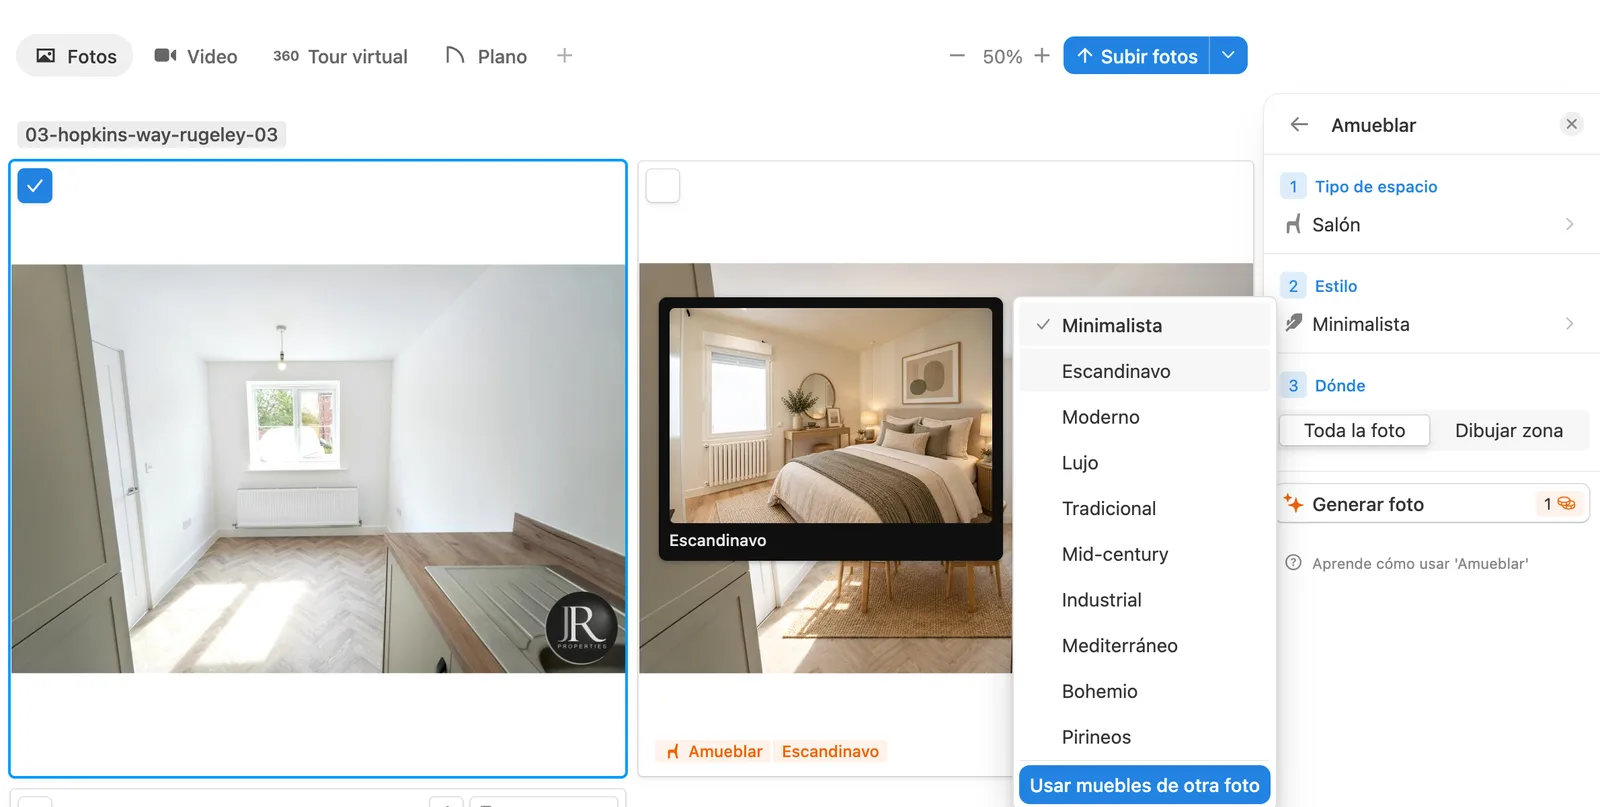1600x807 pixels.
Task: Click the Tipo de espacio step heading
Action: click(x=1375, y=186)
